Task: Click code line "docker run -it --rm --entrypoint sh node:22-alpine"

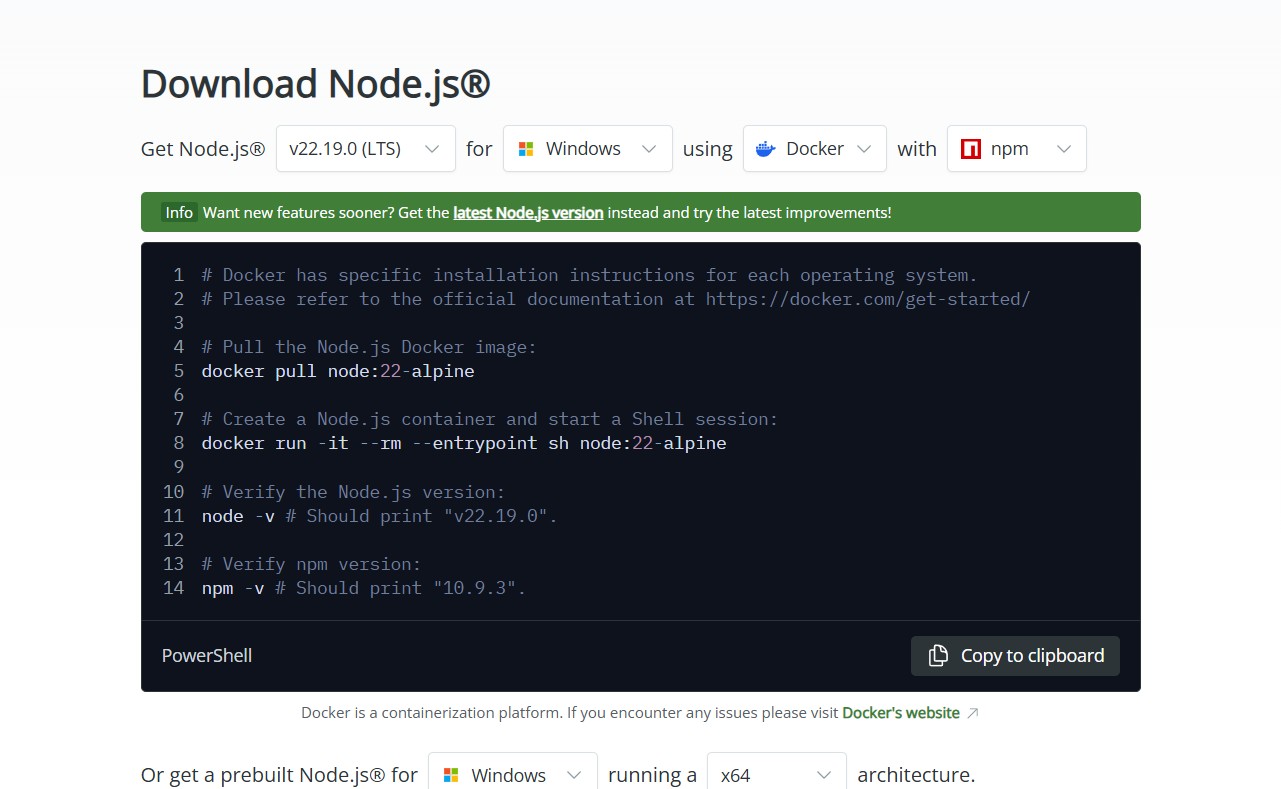Action: click(x=464, y=443)
